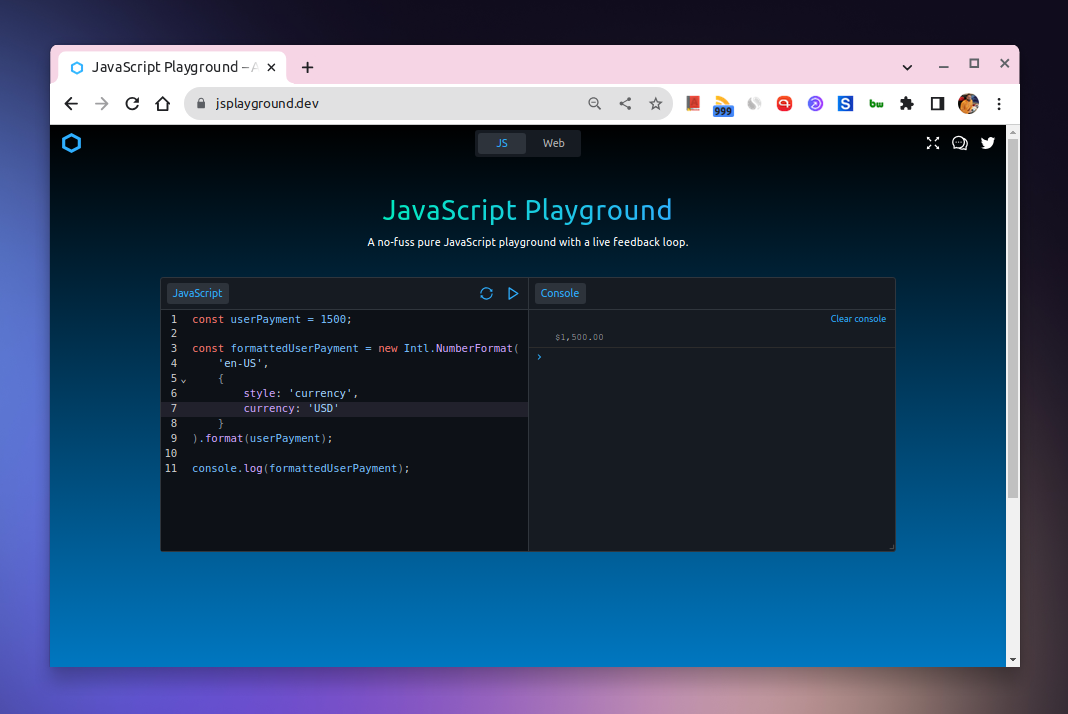Click the console prompt chevron input
The width and height of the screenshot is (1068, 714).
coord(539,357)
